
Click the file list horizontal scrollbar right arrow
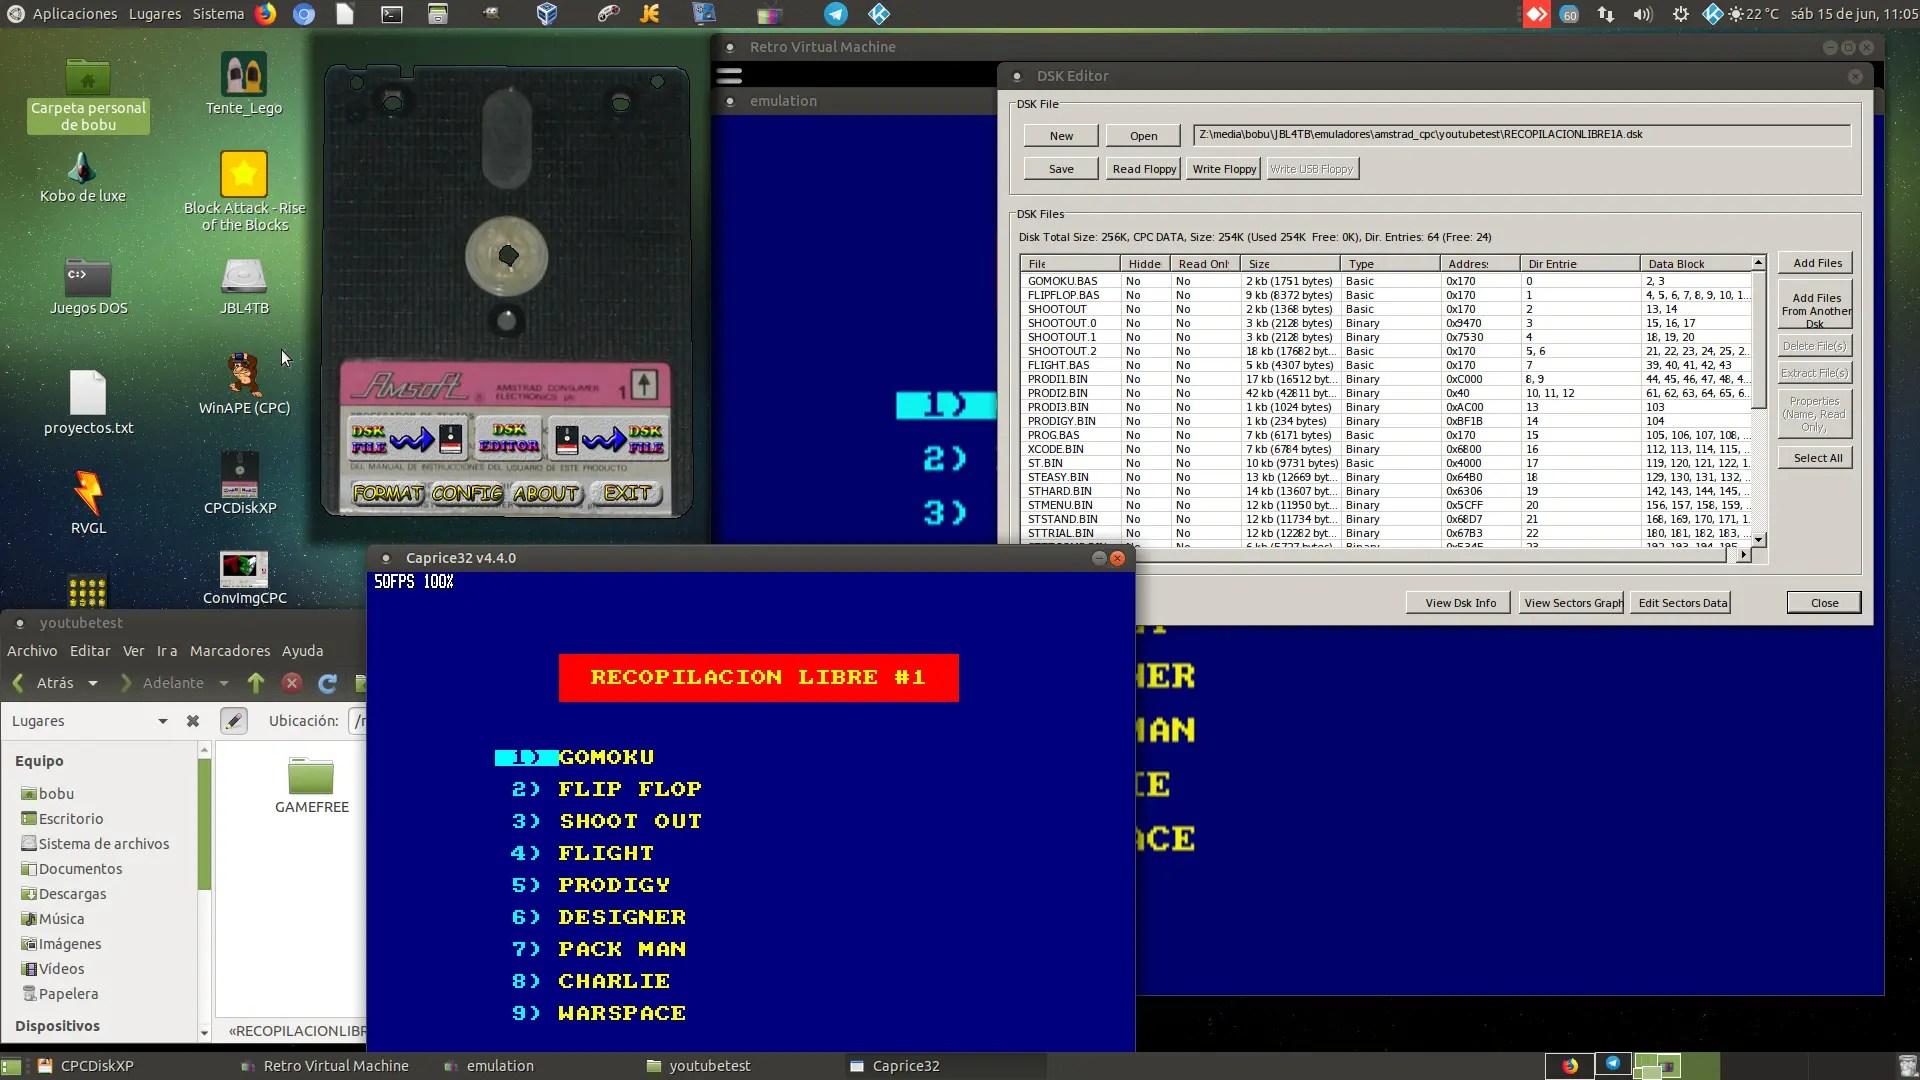(x=1745, y=554)
